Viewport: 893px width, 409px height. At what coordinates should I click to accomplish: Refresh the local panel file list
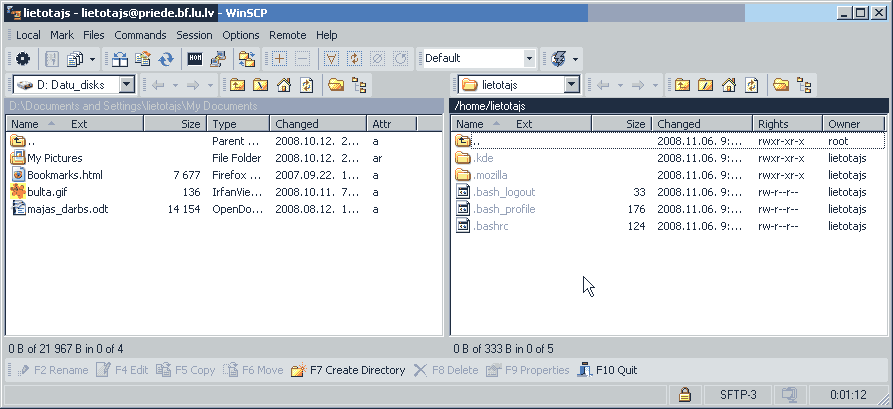[307, 85]
